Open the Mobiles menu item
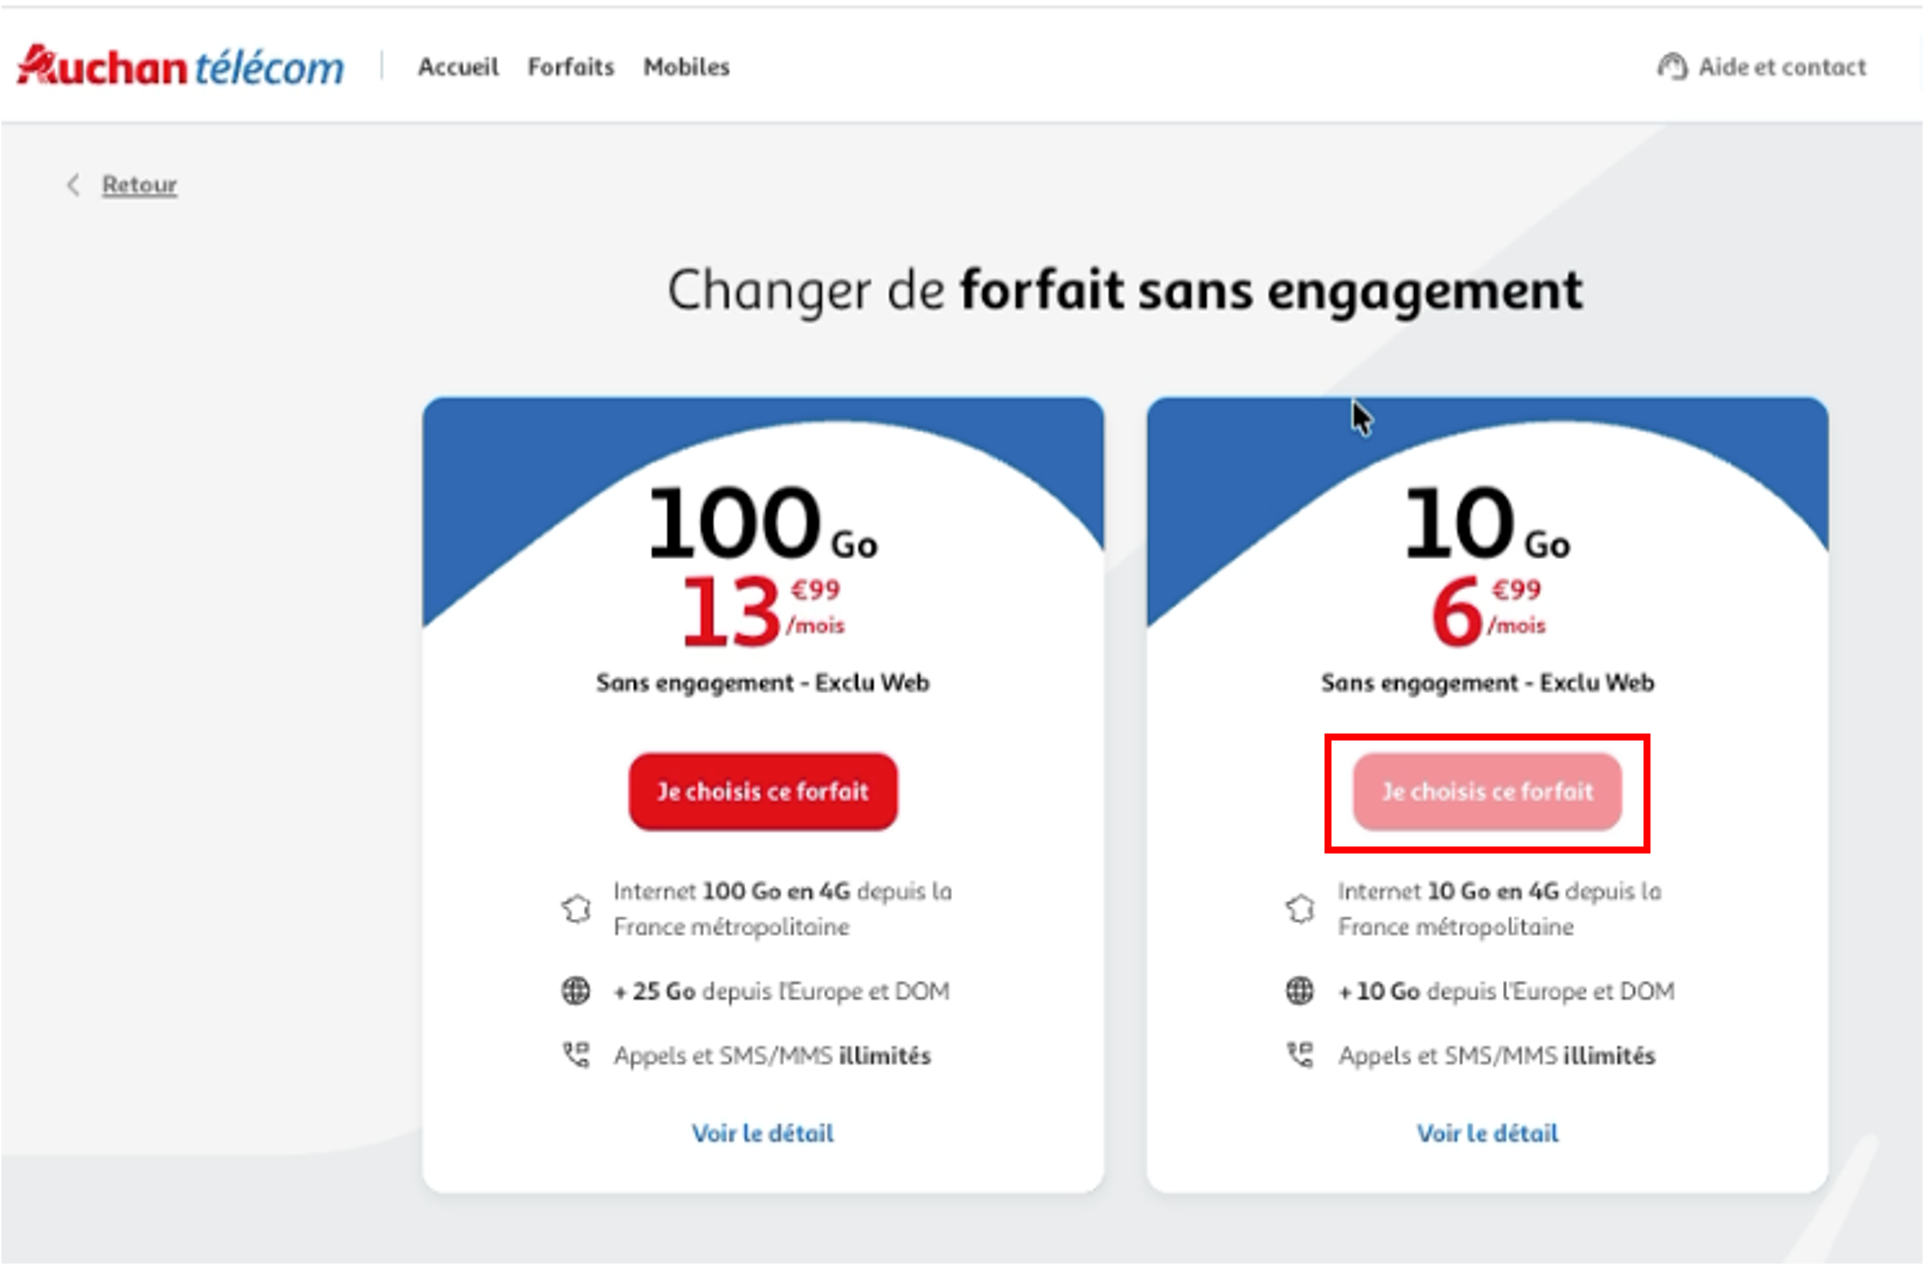The height and width of the screenshot is (1265, 1925). click(x=687, y=66)
